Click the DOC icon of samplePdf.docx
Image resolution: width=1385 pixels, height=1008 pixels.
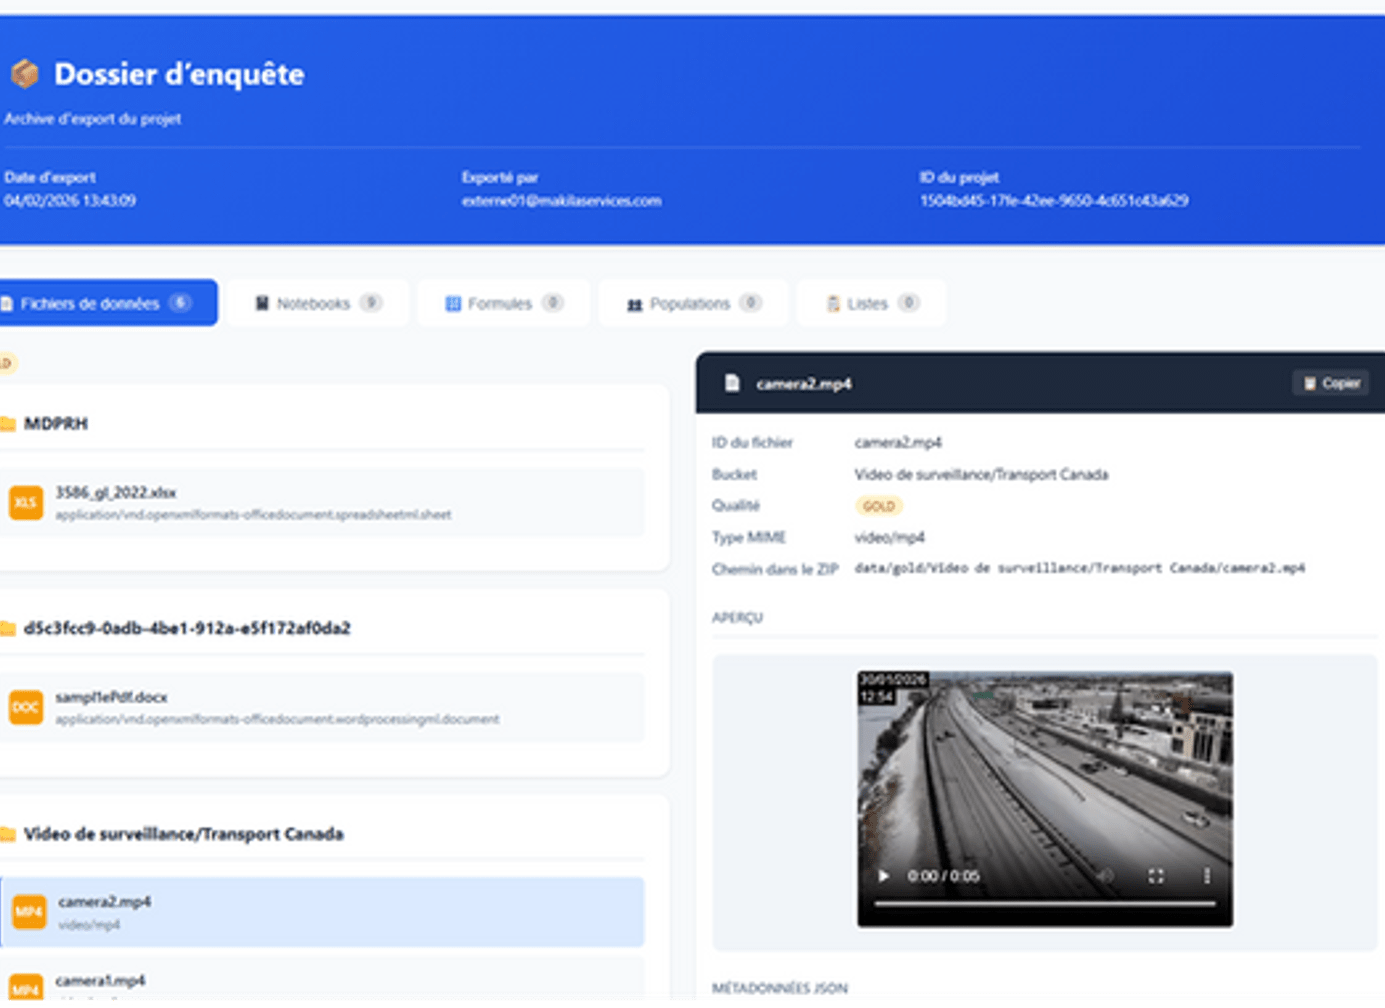tap(26, 707)
